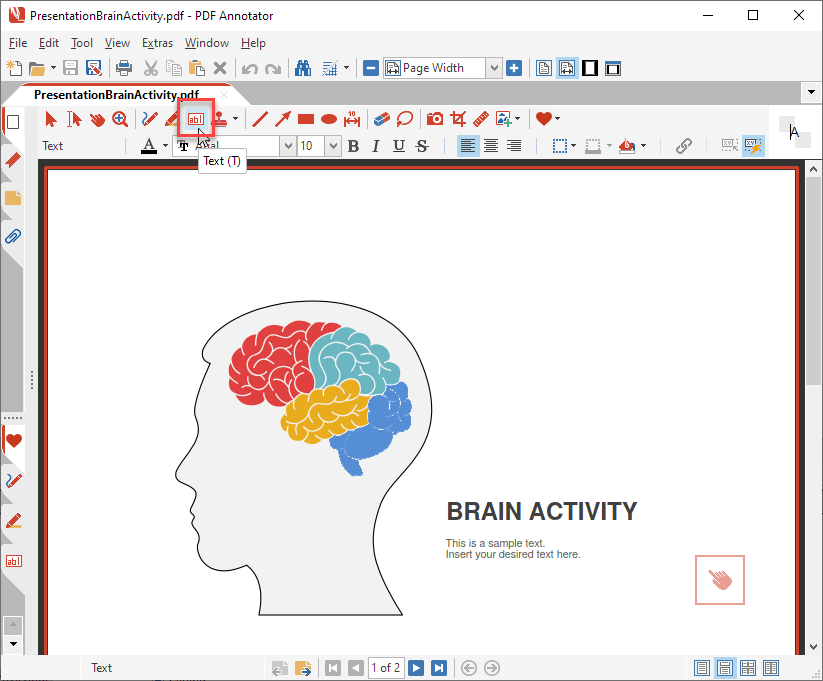Open the Snapshot camera tool

click(435, 119)
